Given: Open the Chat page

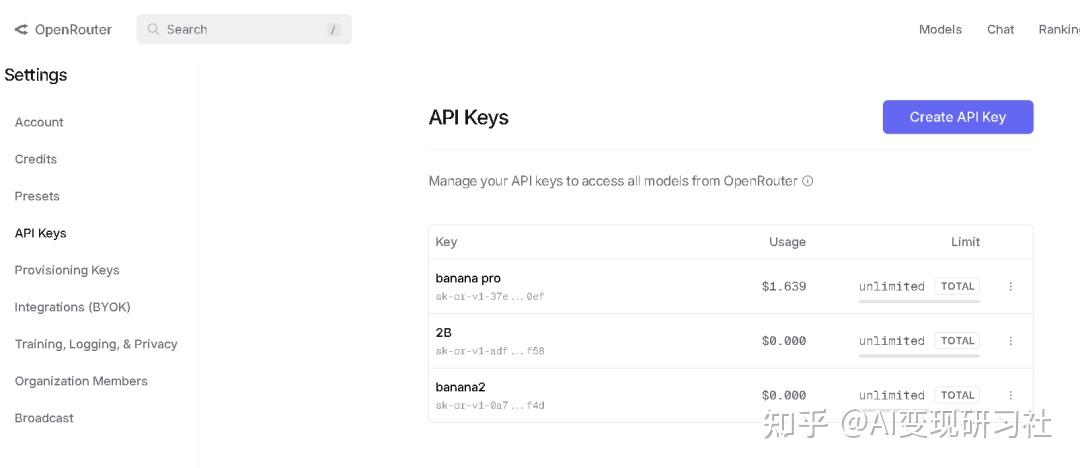Looking at the screenshot, I should (1000, 30).
